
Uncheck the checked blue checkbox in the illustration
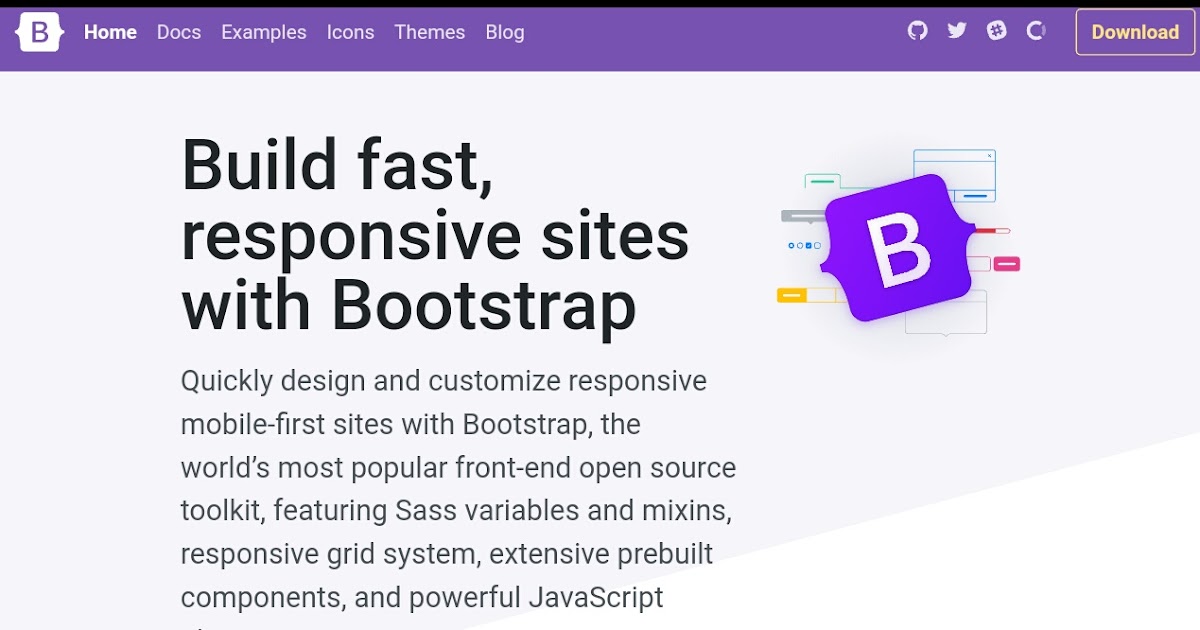[808, 245]
